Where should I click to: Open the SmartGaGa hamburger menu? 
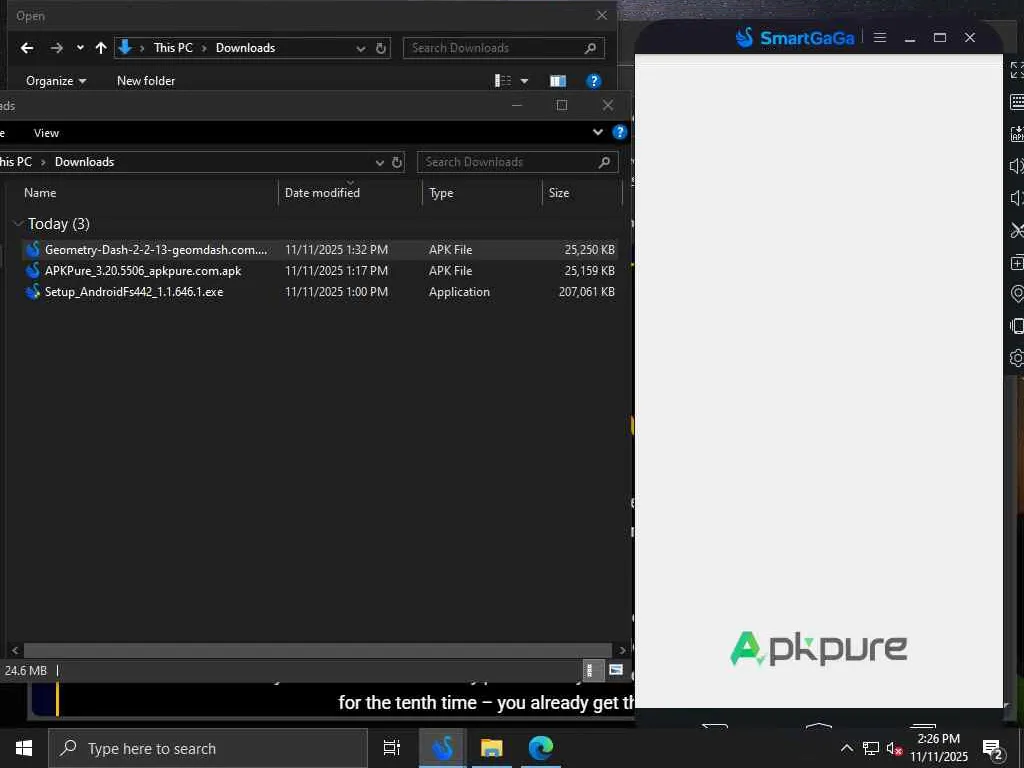coord(880,38)
